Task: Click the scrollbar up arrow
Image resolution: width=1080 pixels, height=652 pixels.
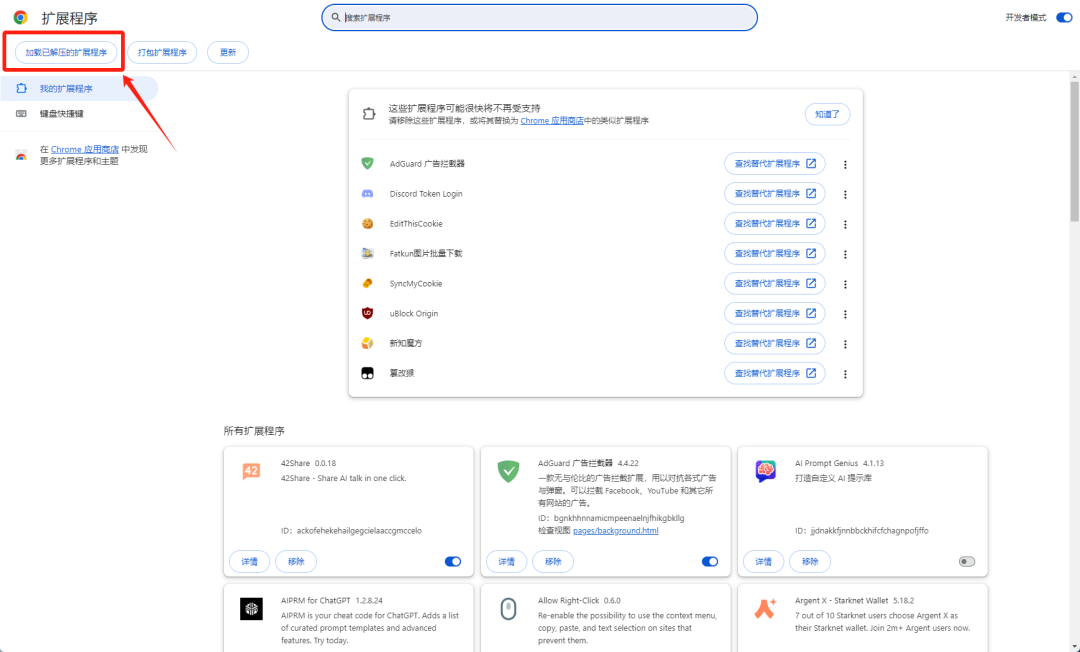Action: 1074,76
